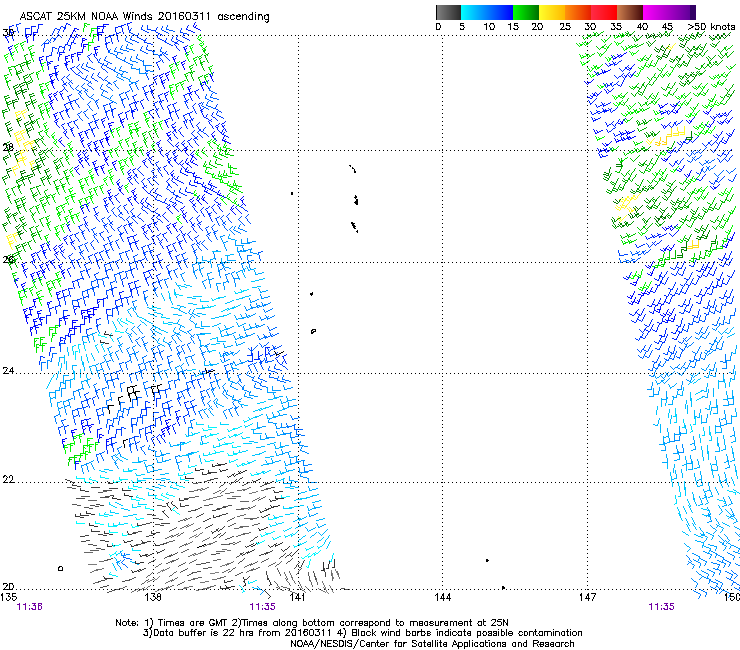This screenshot has height=650, width=740.
Task: Click the magenta-purple 40-50 knots color segment
Action: click(669, 12)
